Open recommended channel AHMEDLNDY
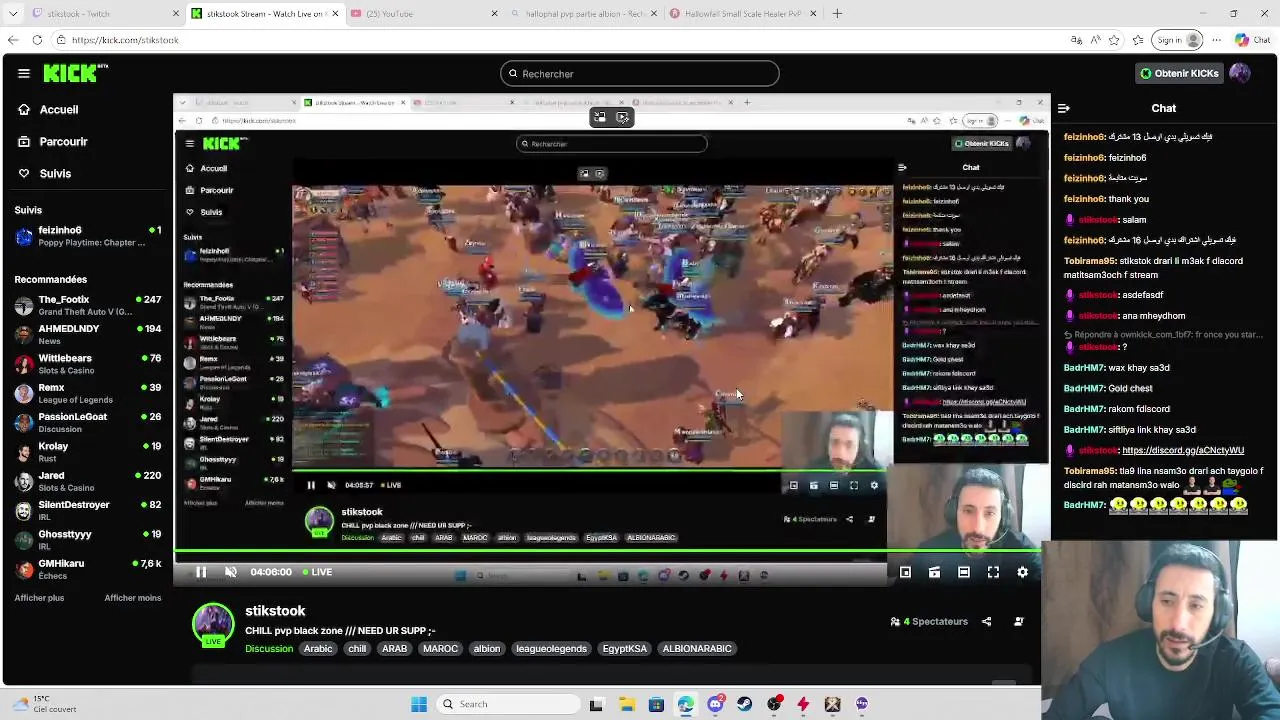 88,335
